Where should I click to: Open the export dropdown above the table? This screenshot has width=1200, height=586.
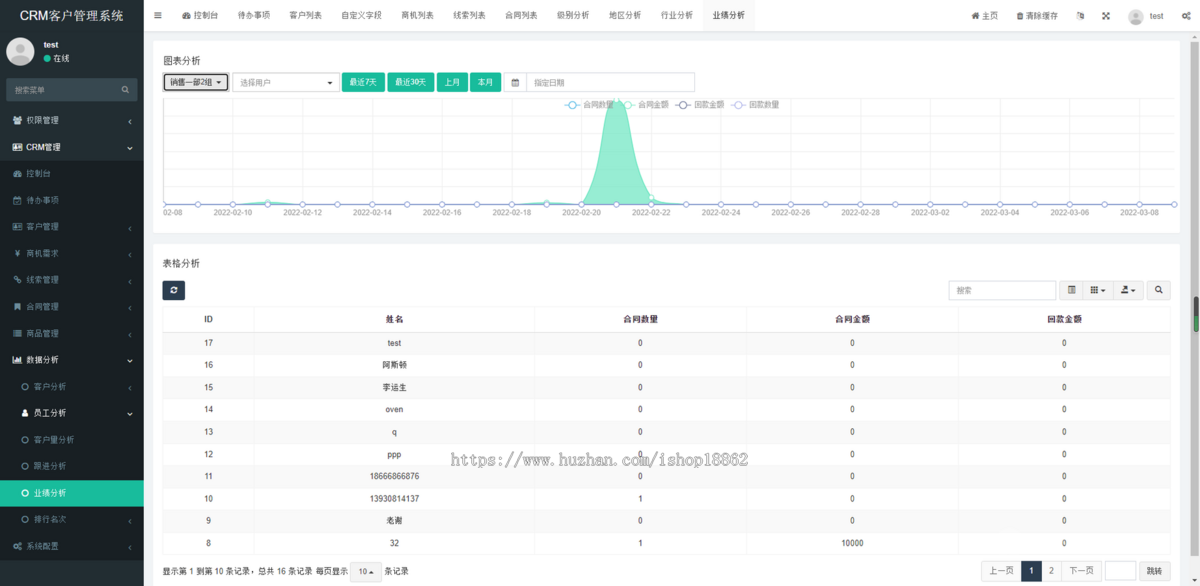(1127, 290)
